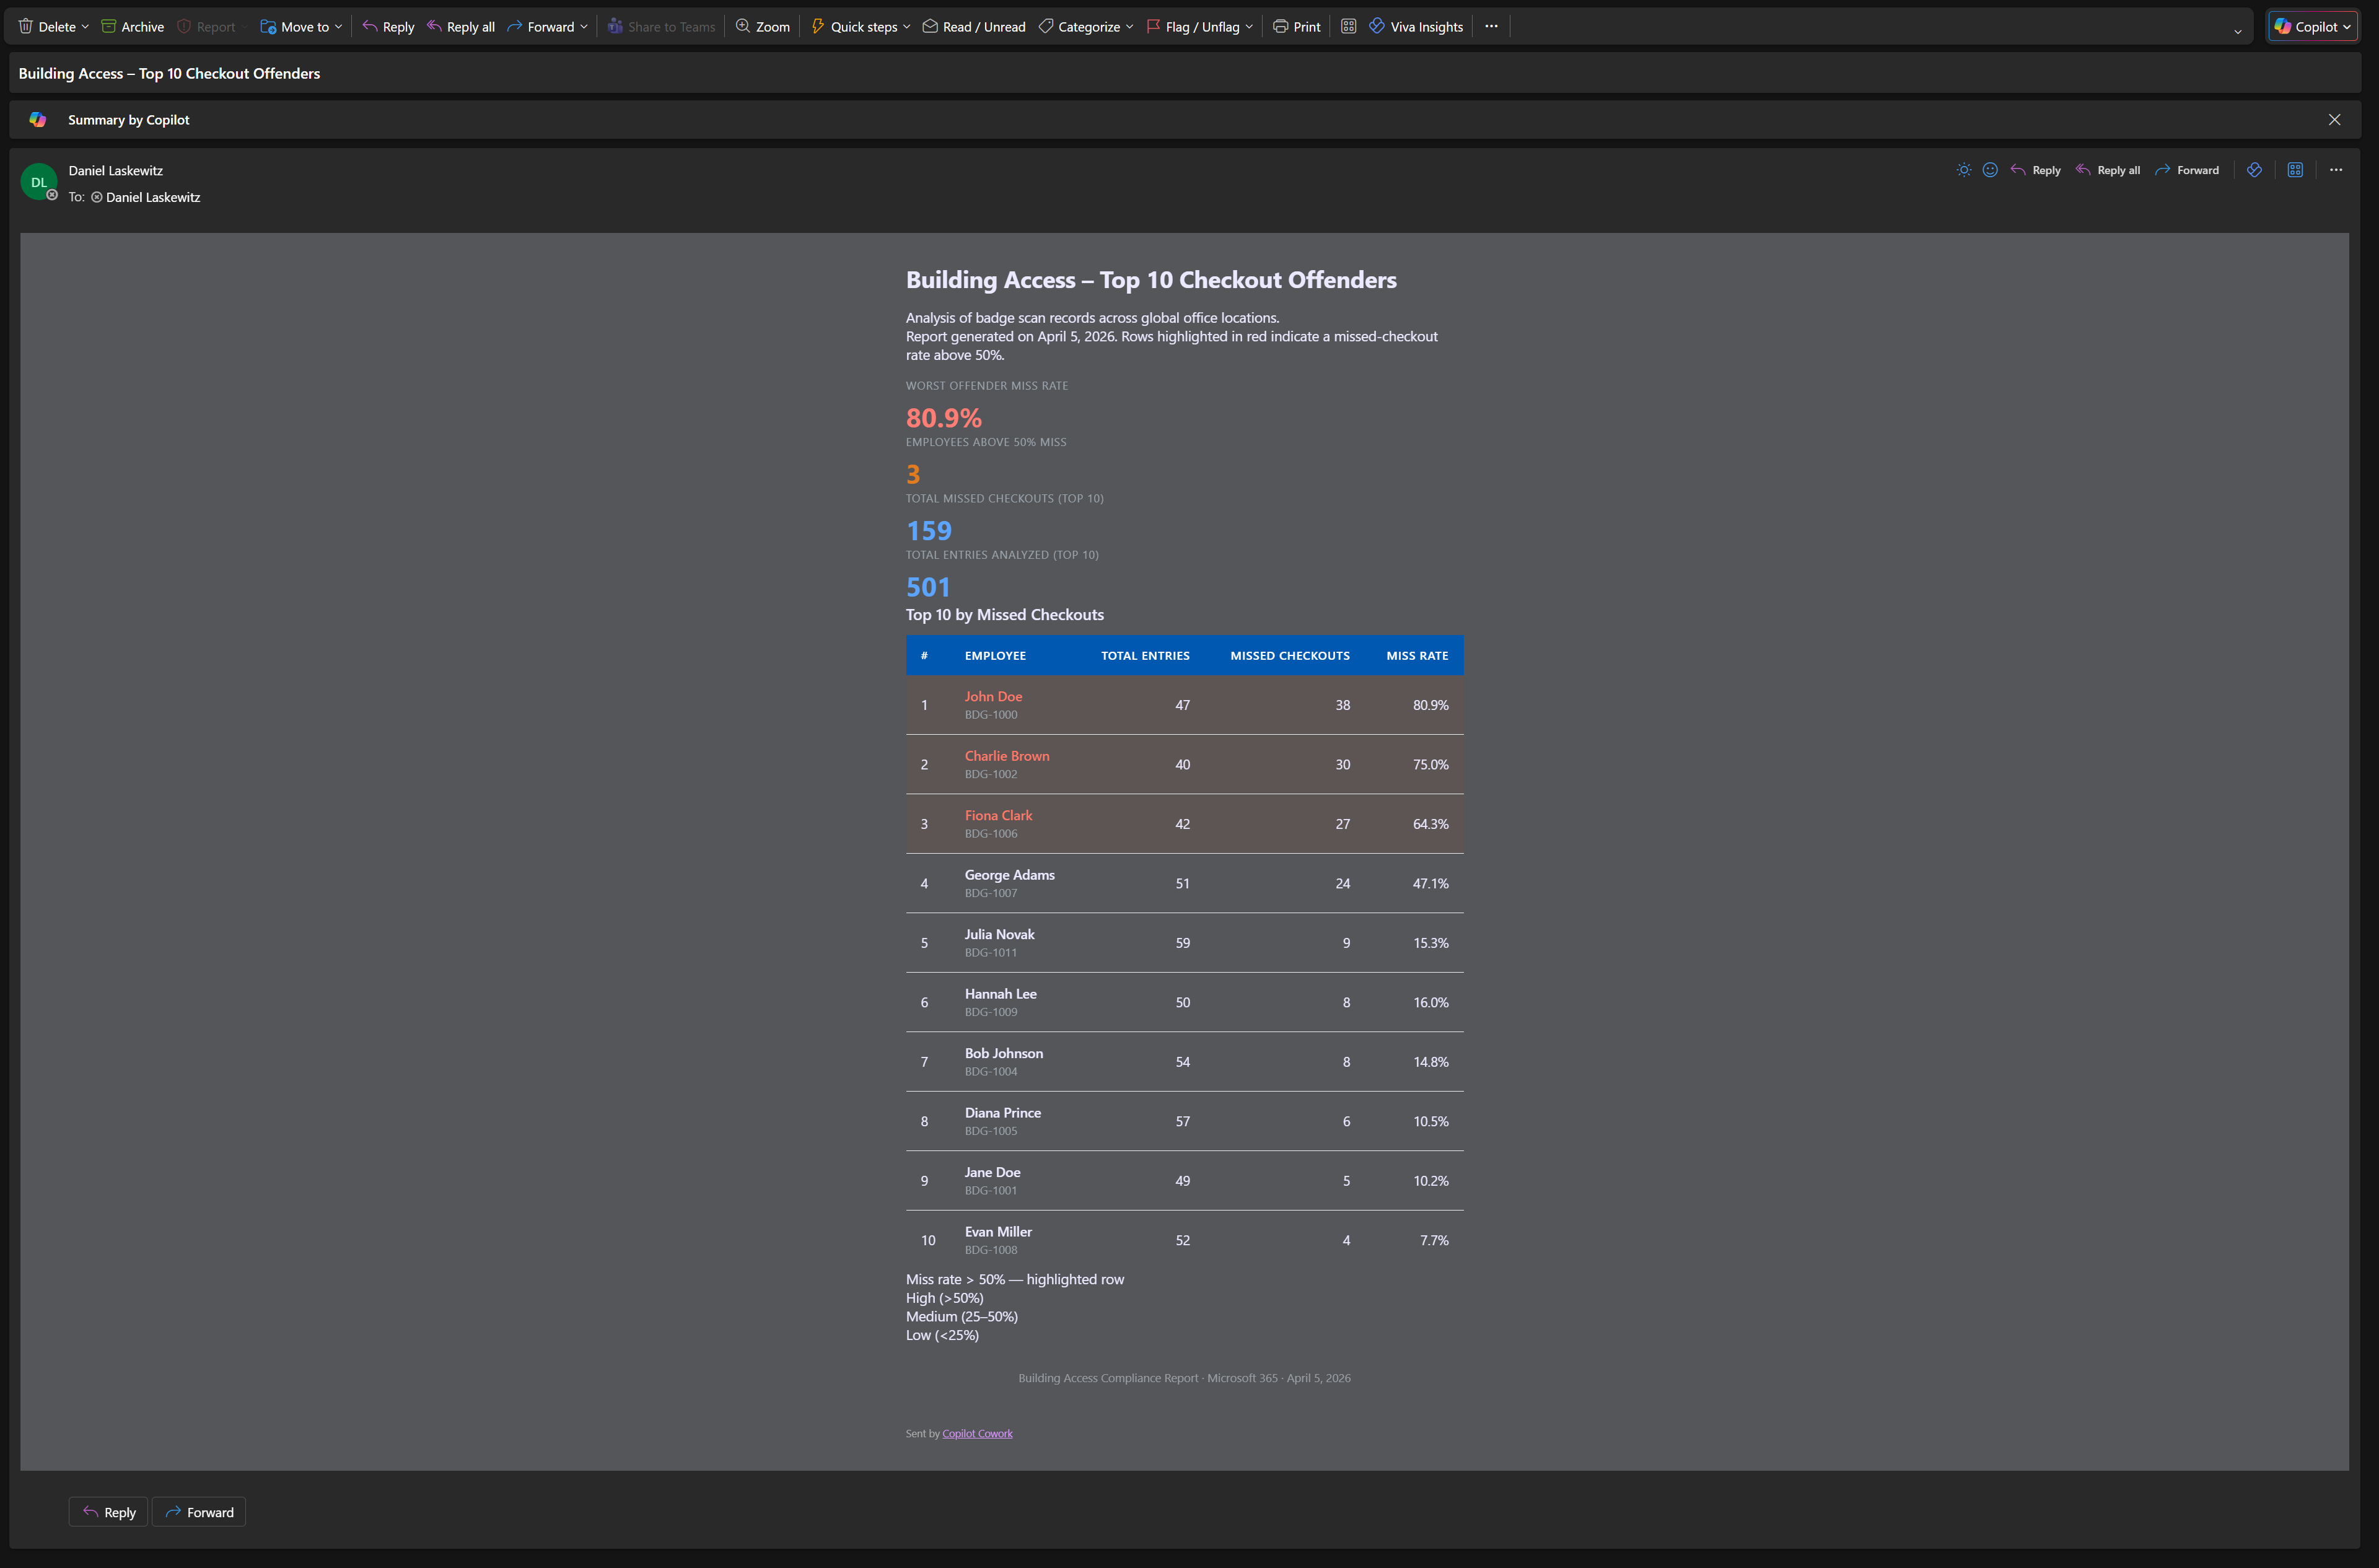Screen dimensions: 2379x1568
Task: Open the toolbar overflow menu
Action: click(1491, 27)
